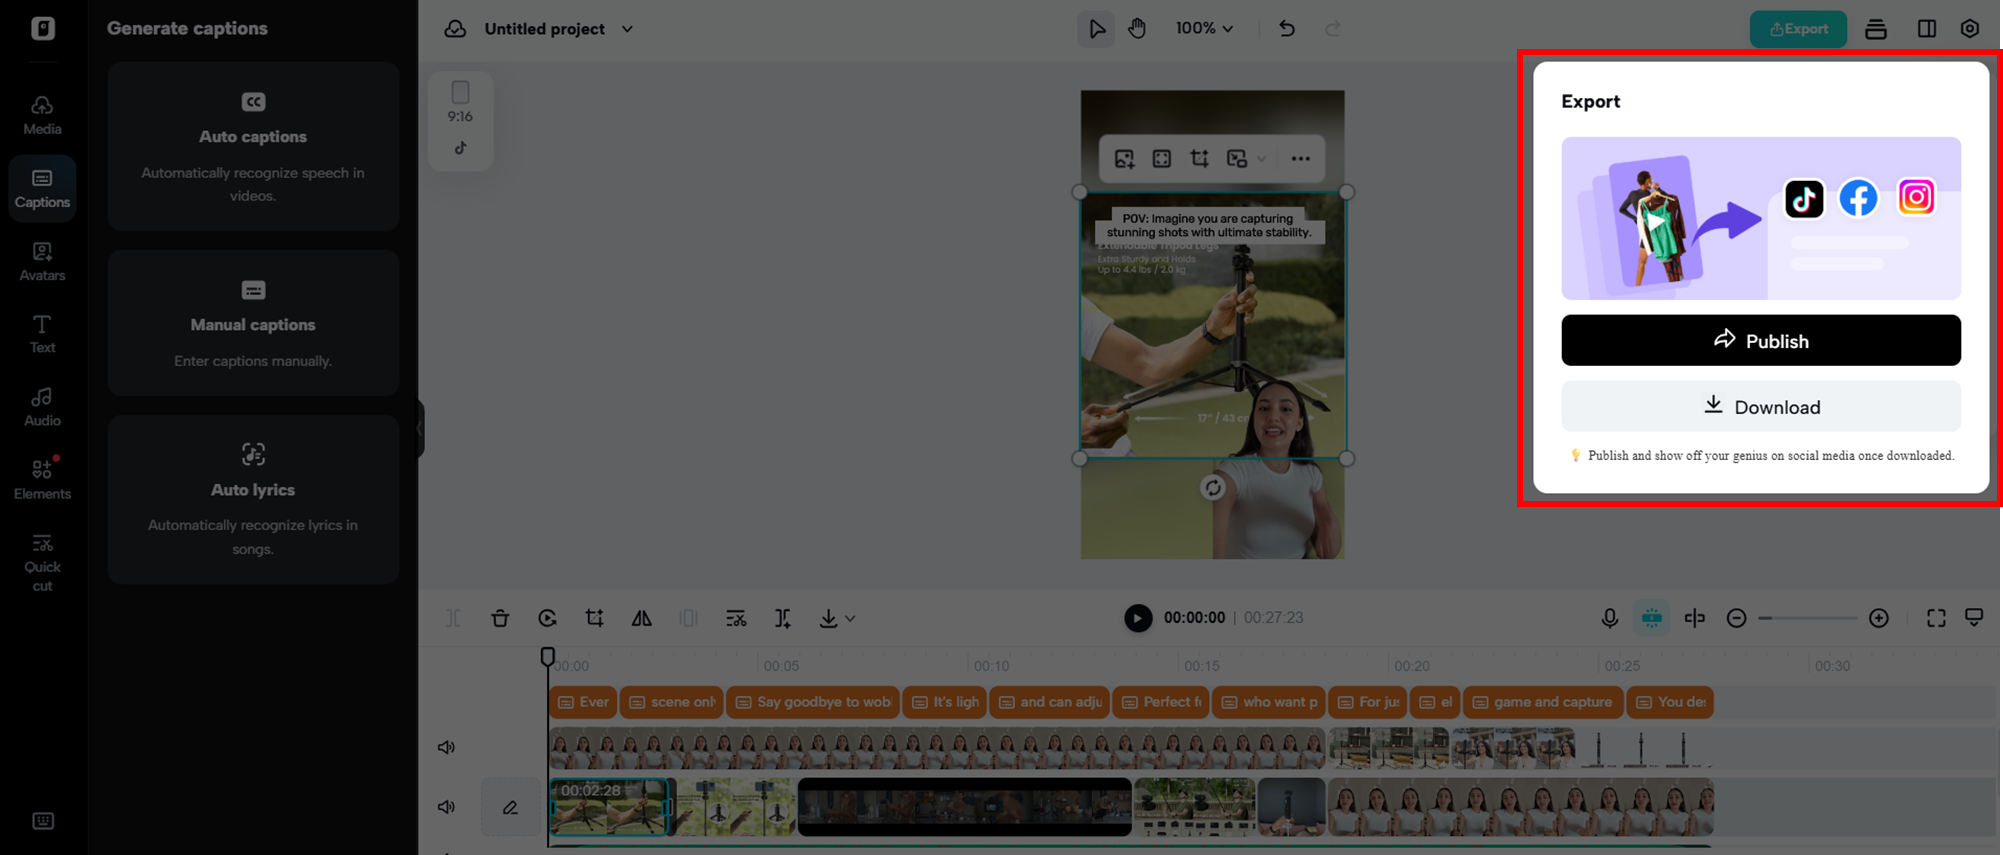This screenshot has height=855, width=2003.
Task: Switch to the Captions sidebar tab
Action: point(42,188)
